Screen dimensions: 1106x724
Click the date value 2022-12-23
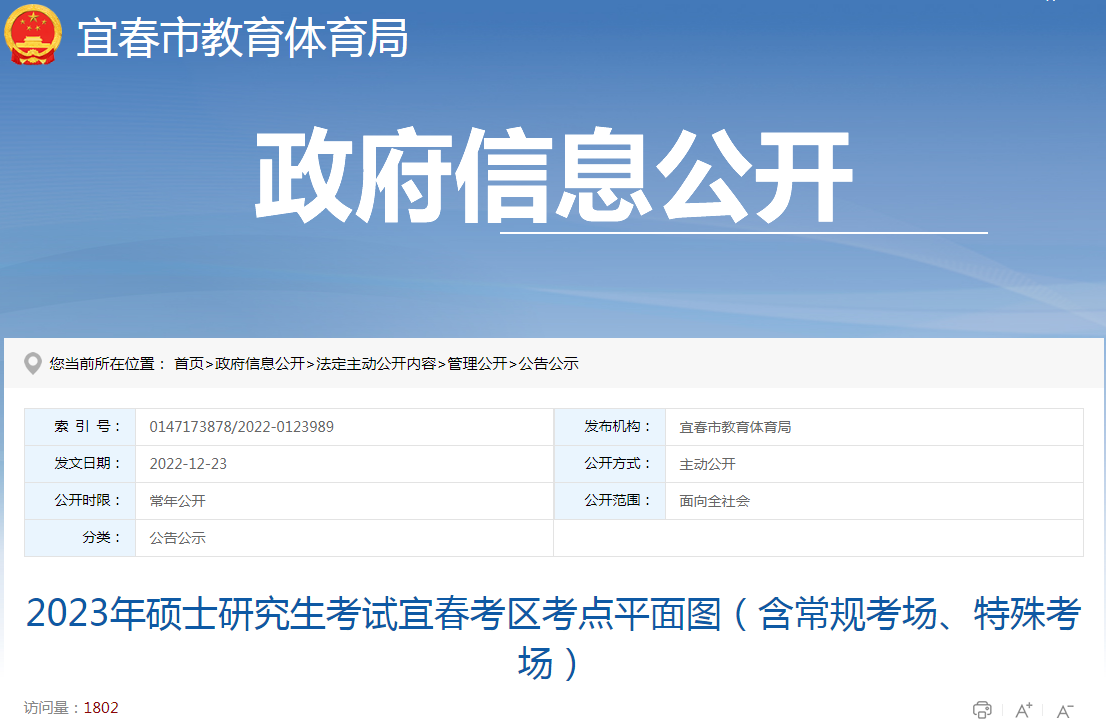click(x=188, y=464)
